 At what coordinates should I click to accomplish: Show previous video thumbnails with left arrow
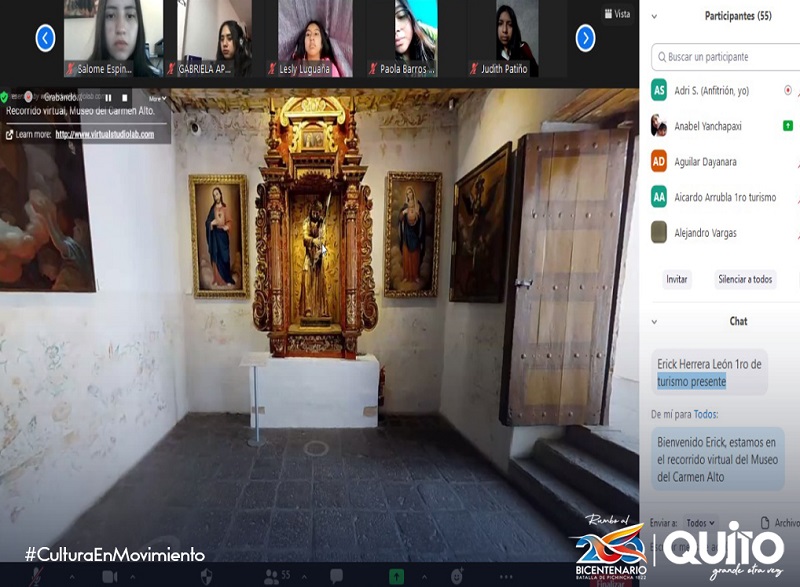[45, 38]
